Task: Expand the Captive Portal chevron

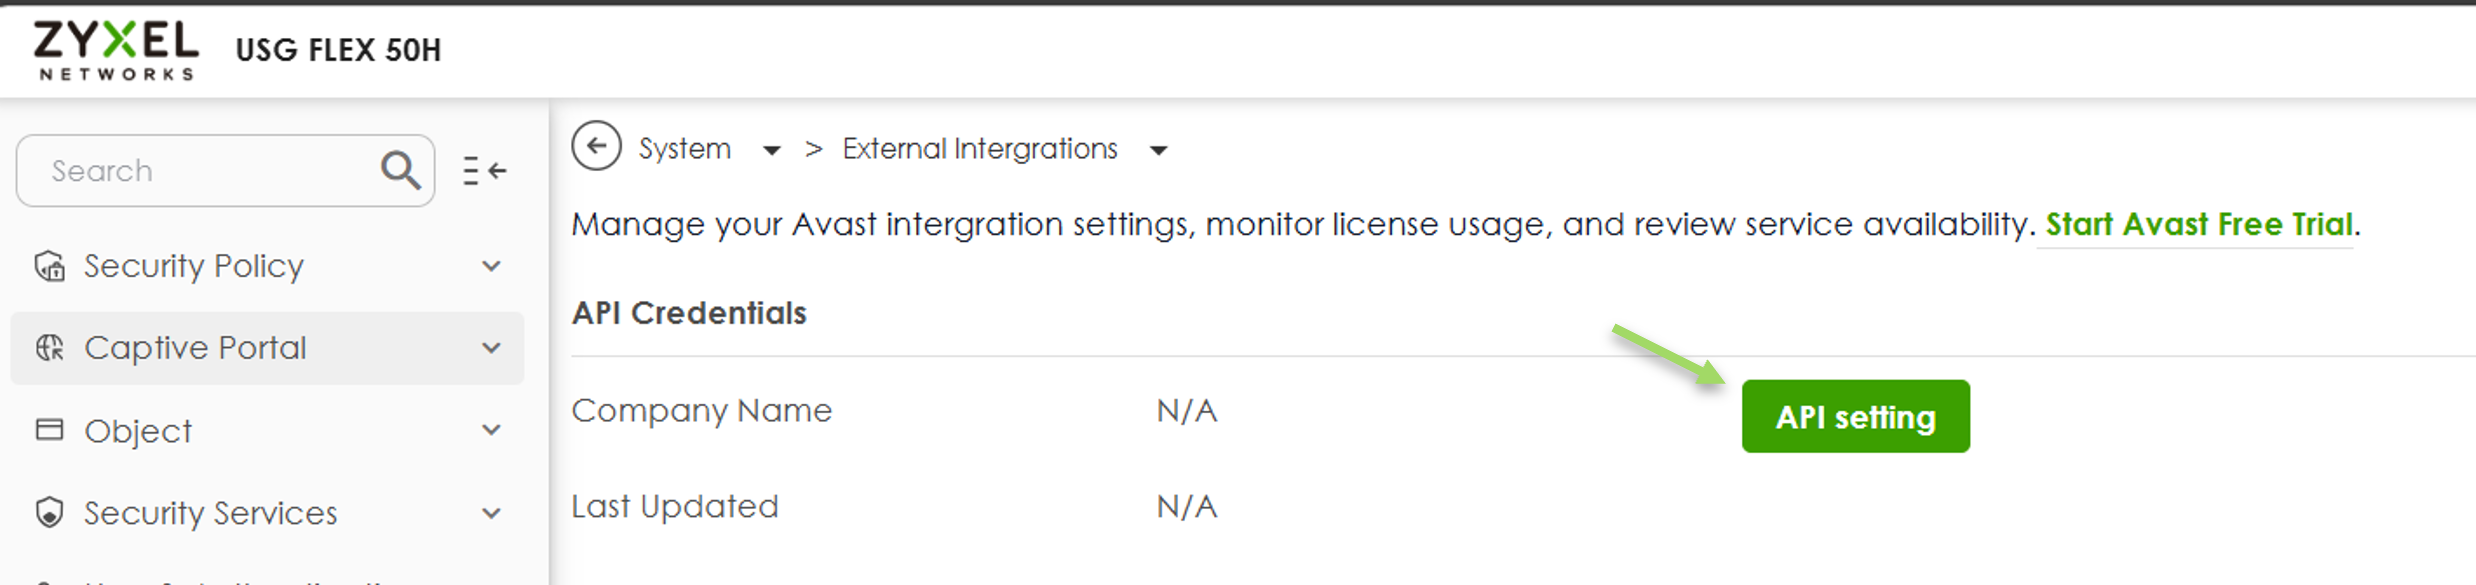Action: 491,348
